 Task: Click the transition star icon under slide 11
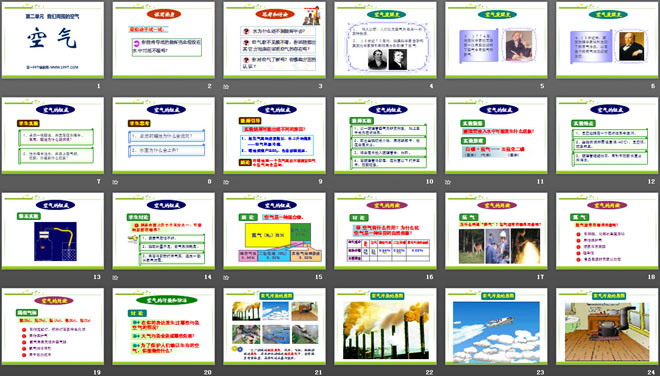pyautogui.click(x=448, y=182)
